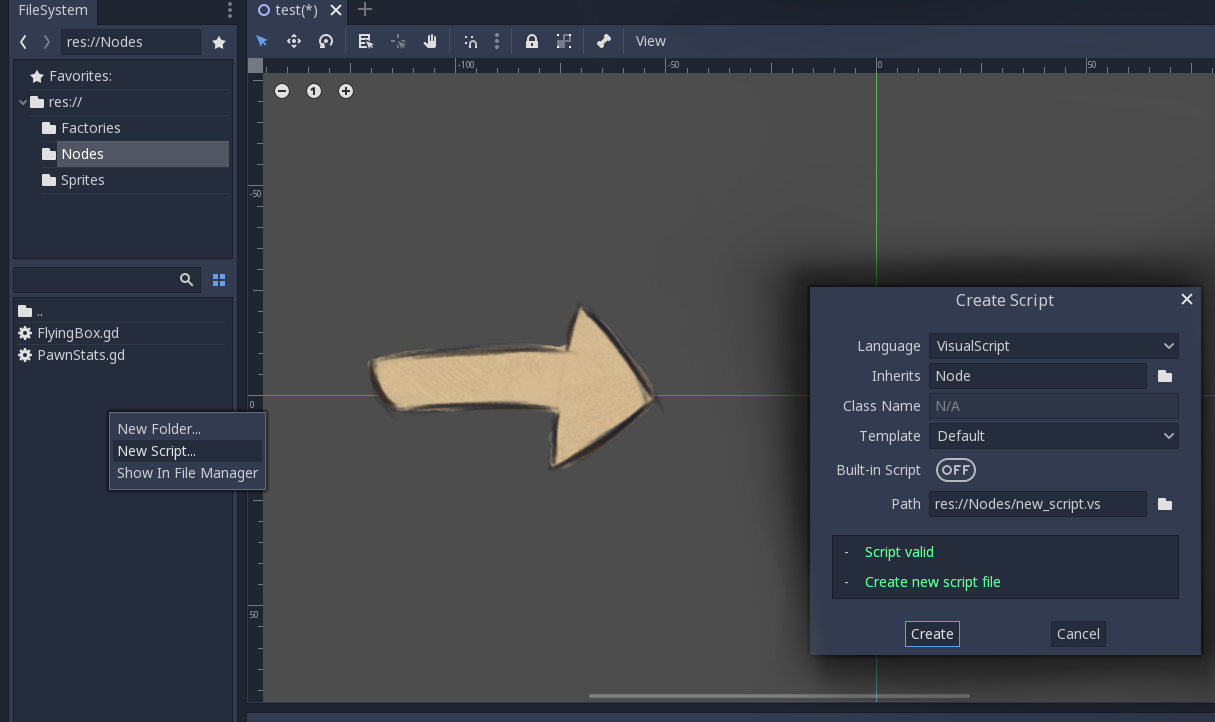Toggle smart snapping
This screenshot has height=722, width=1215.
tap(471, 41)
